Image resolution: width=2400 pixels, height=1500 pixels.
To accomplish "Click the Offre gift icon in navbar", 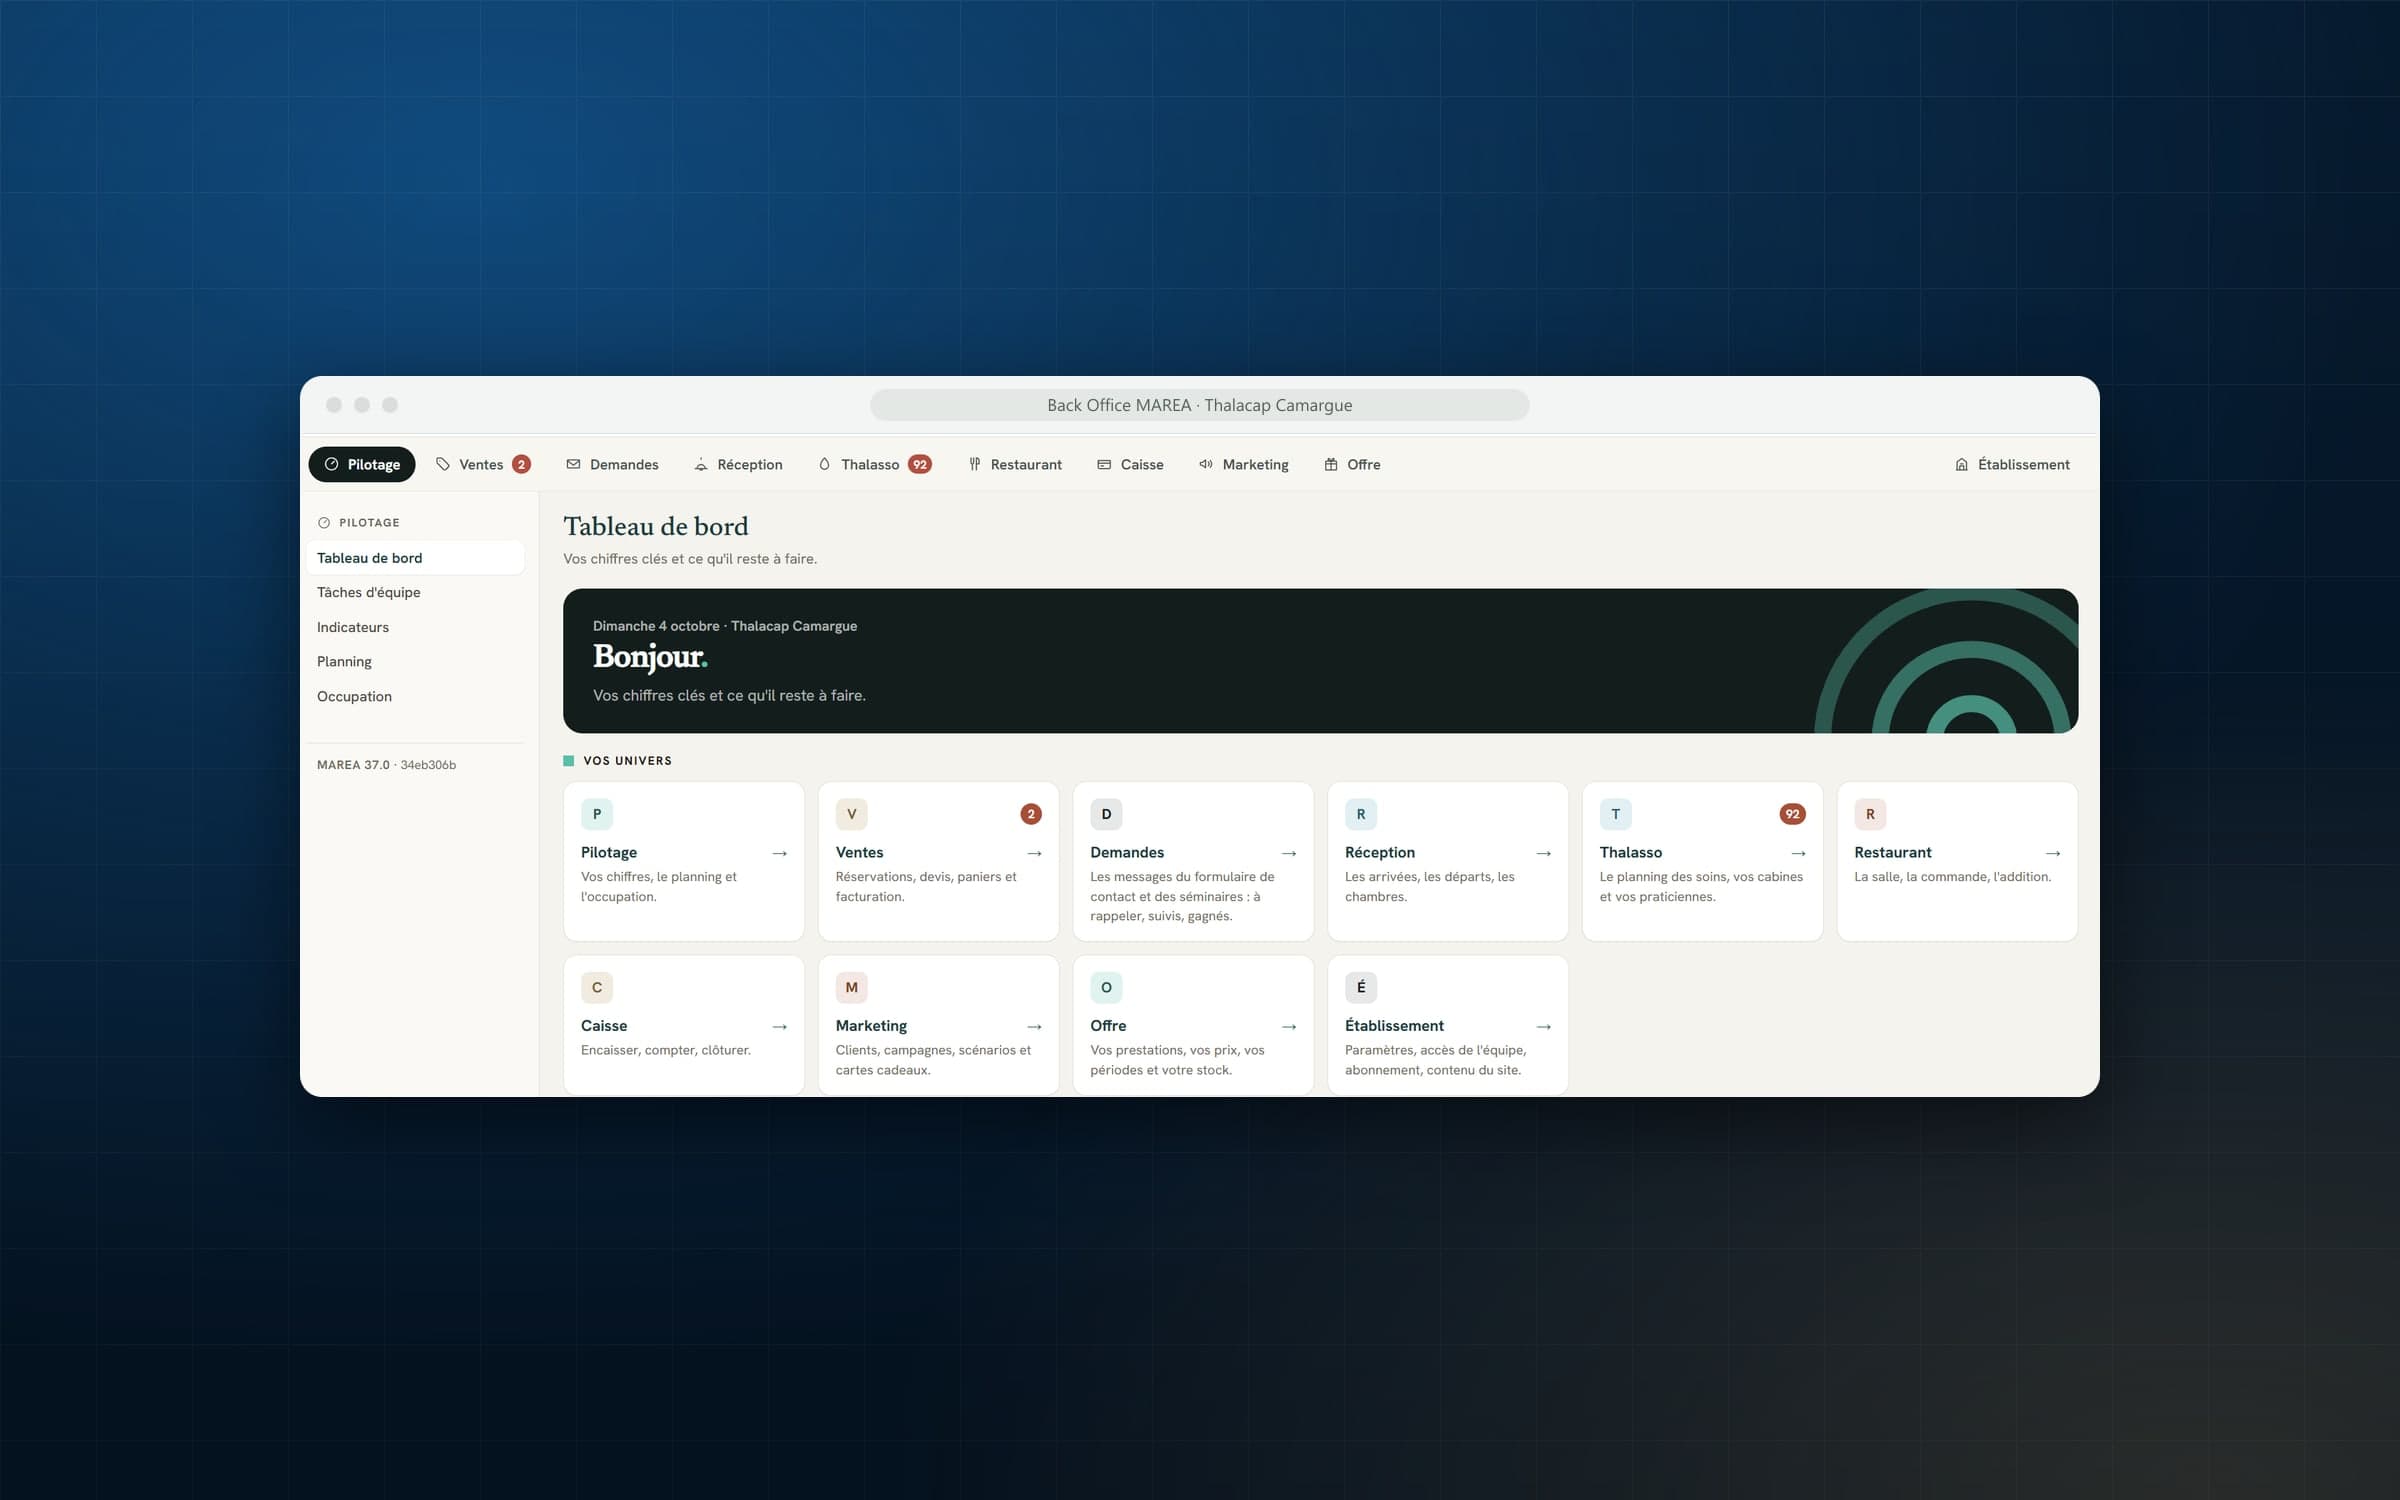I will tap(1331, 464).
